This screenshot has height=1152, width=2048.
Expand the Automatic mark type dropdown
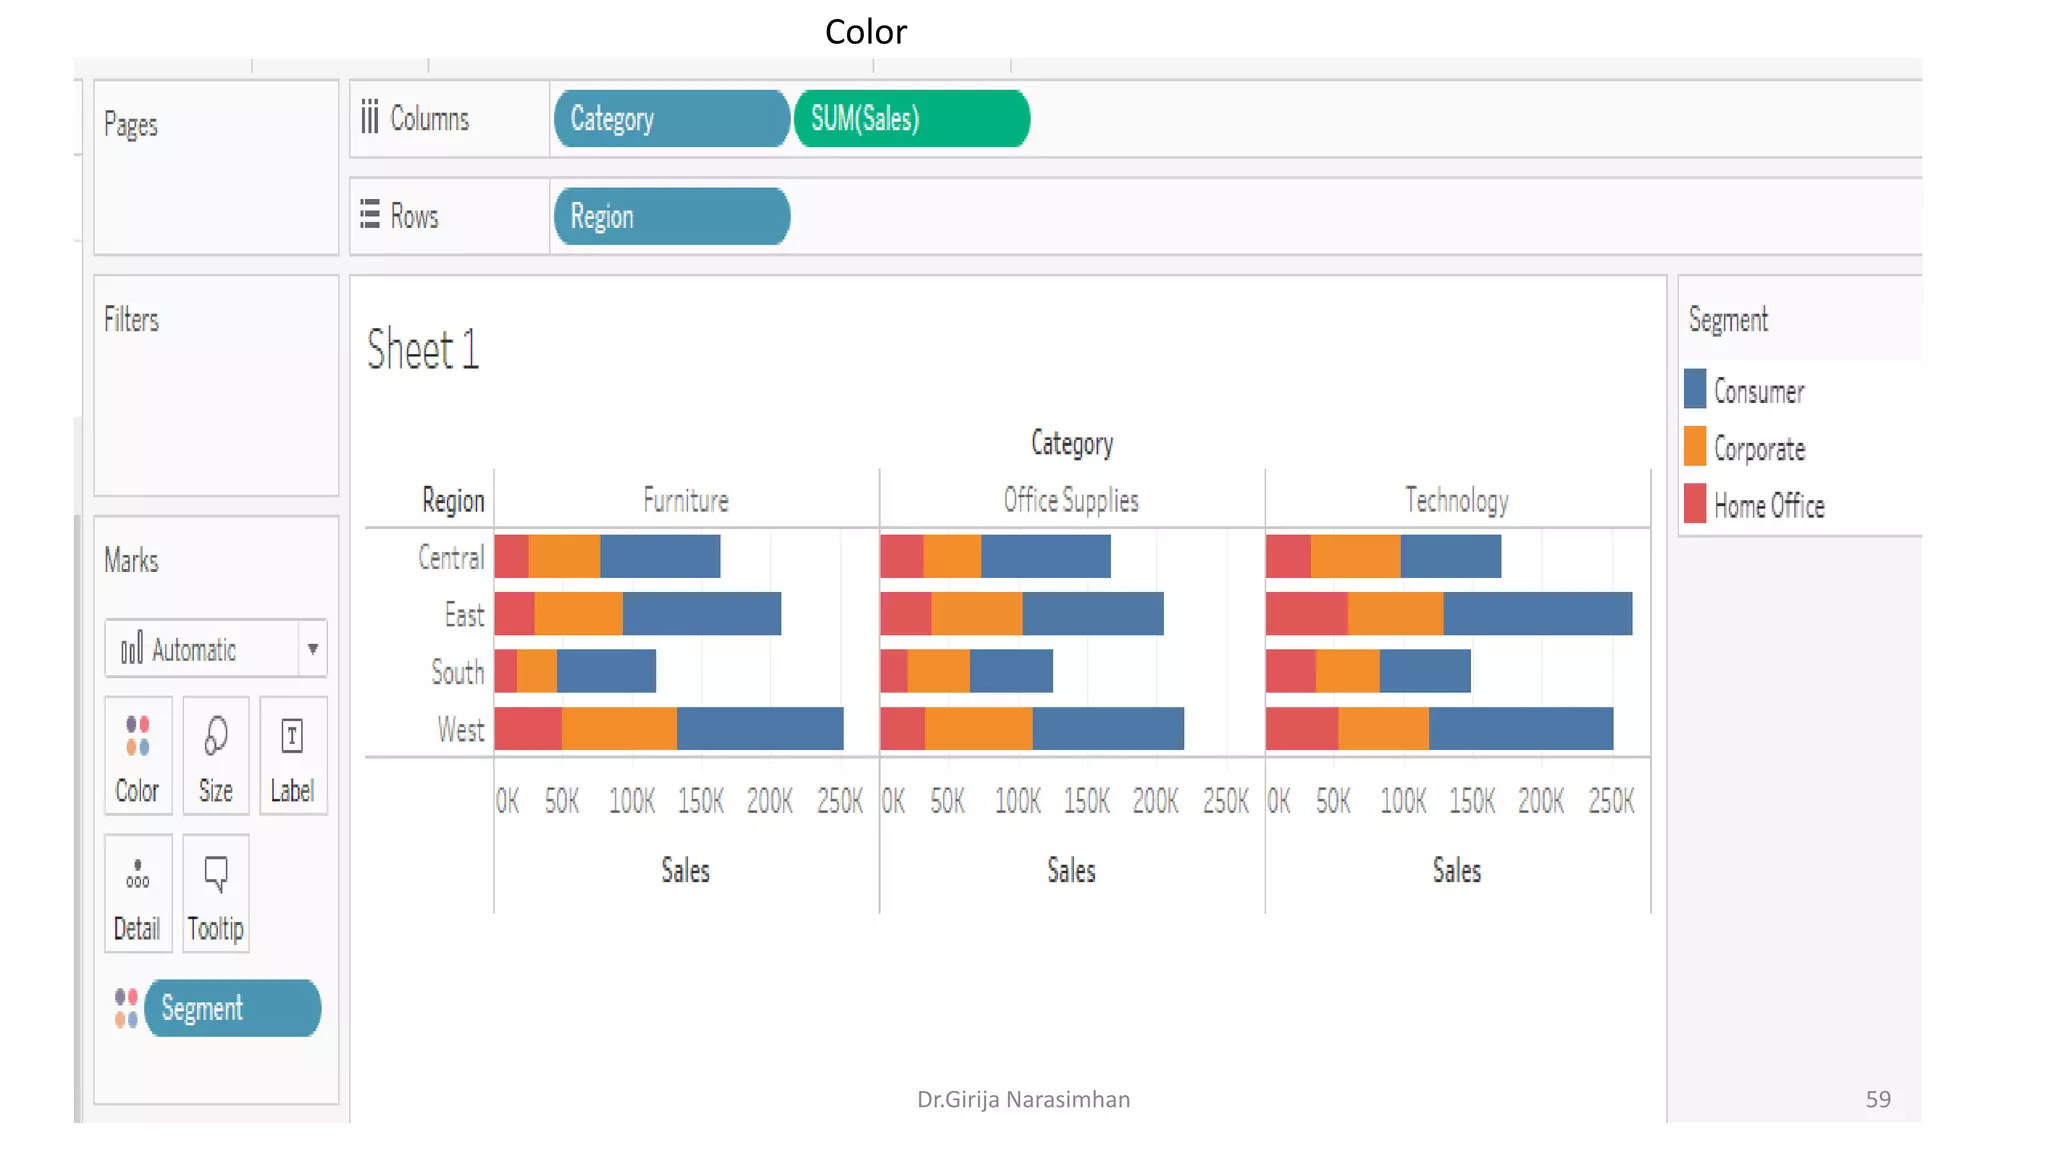pos(312,649)
